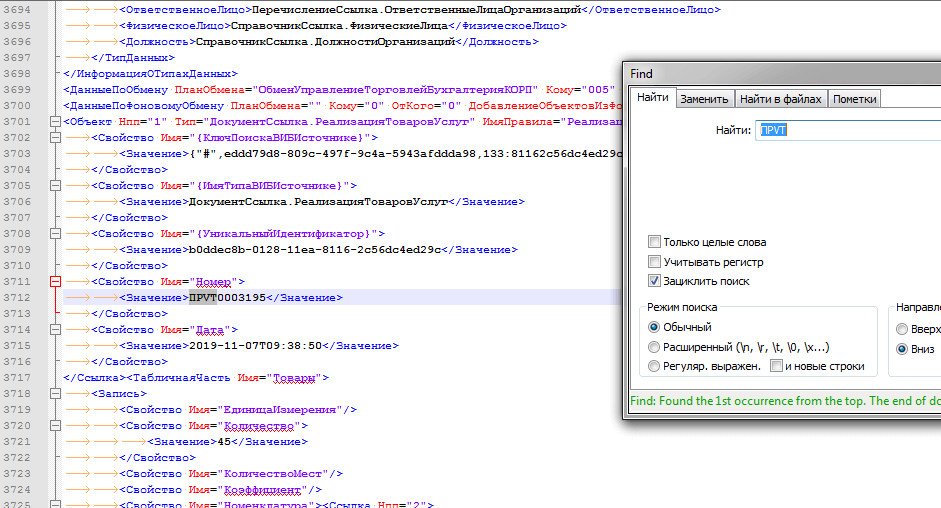Switch to the Найти tab
This screenshot has width=941, height=508.
tap(652, 98)
